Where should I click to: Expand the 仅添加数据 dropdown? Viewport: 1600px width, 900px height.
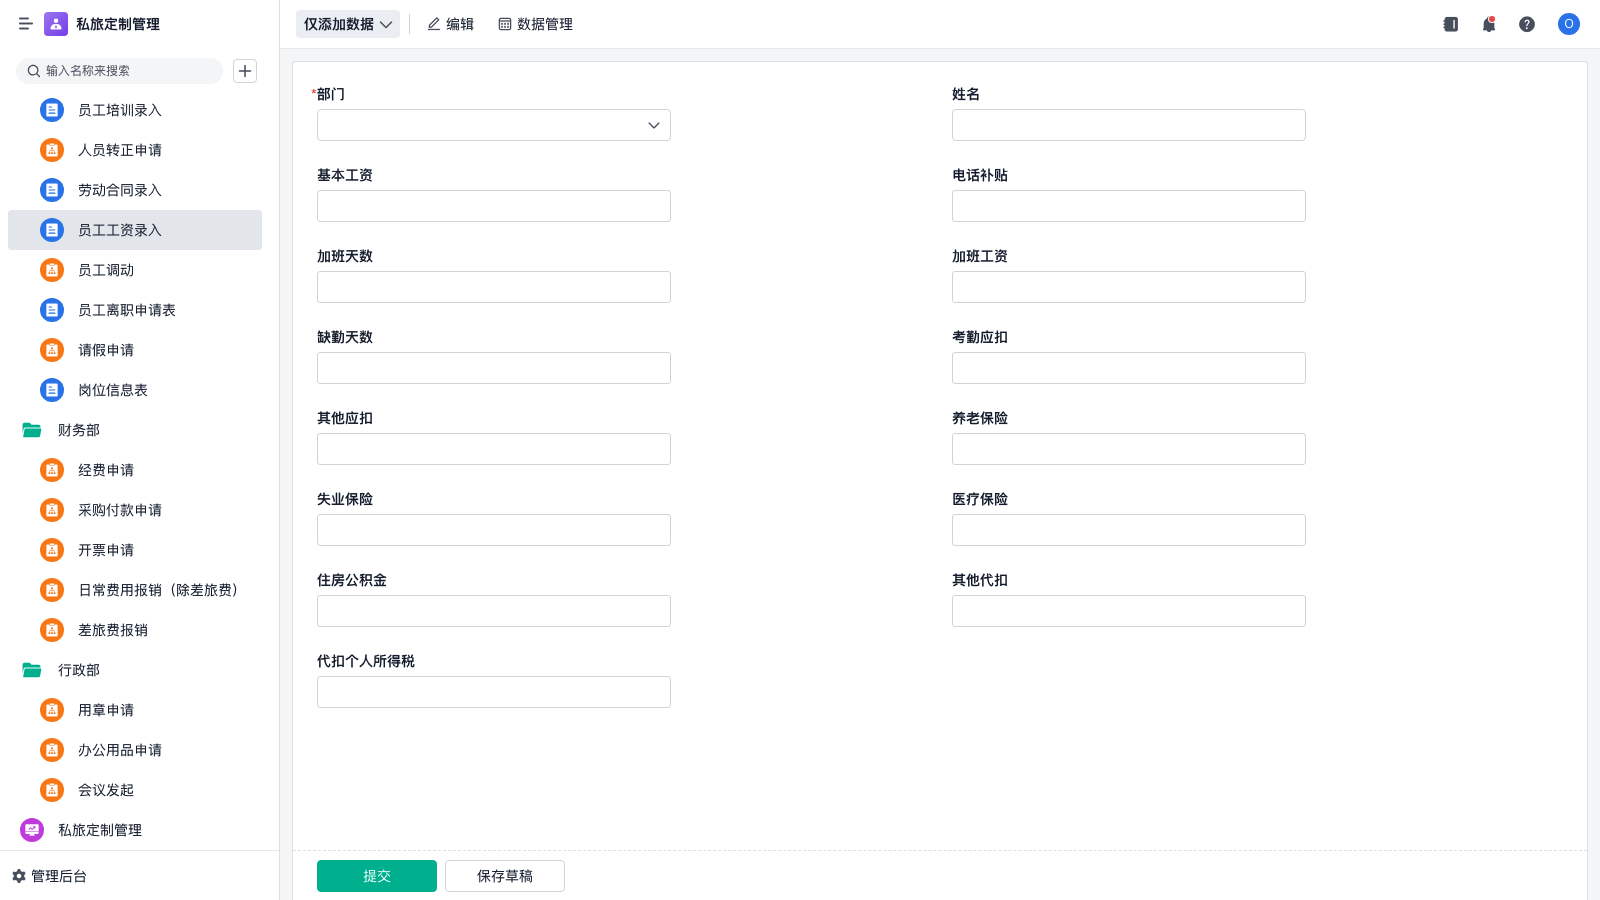click(348, 24)
